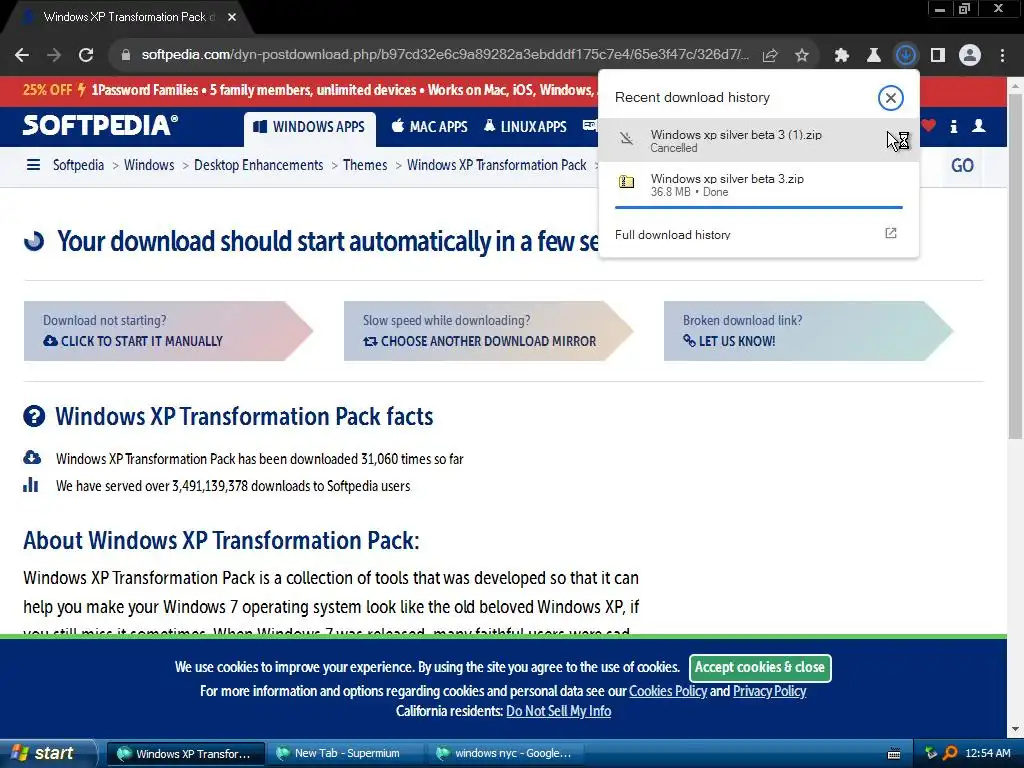1024x768 pixels.
Task: Click the GO search button
Action: pos(963,165)
